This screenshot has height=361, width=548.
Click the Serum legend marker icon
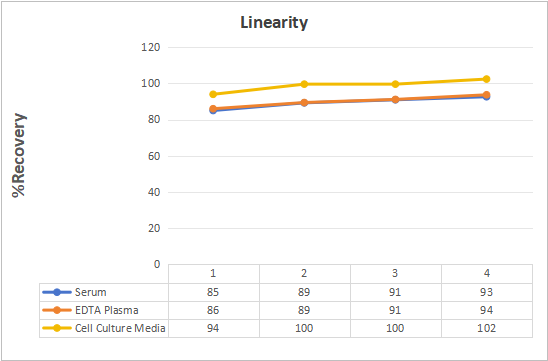pos(57,292)
